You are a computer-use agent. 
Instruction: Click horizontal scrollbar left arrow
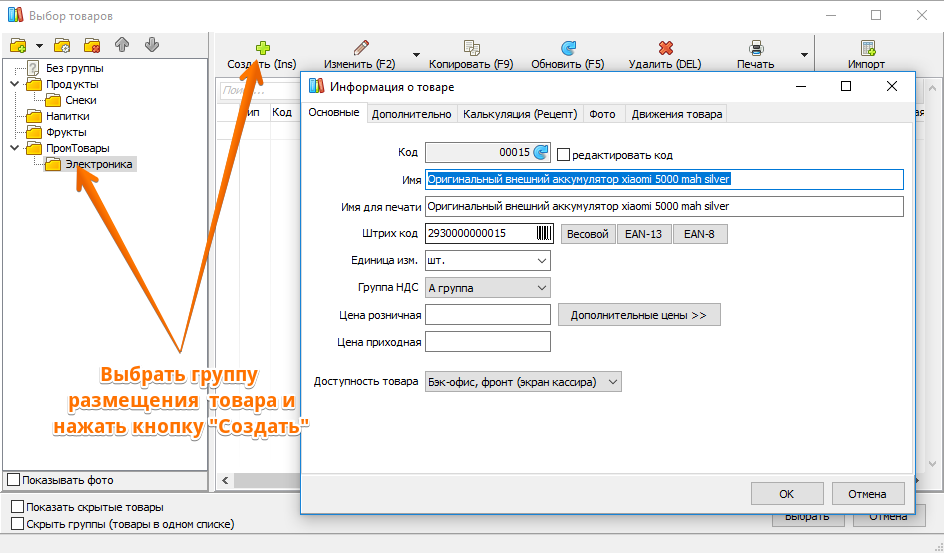tap(225, 480)
